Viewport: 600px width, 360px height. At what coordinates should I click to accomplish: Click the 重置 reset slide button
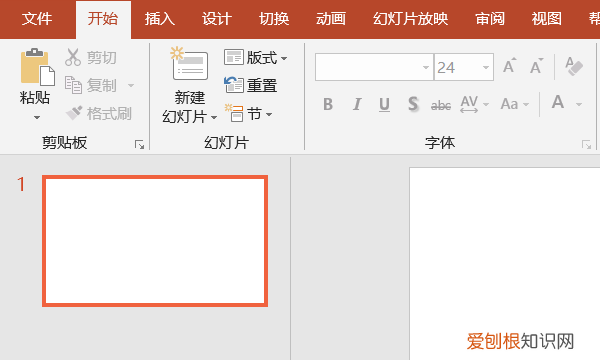pyautogui.click(x=251, y=85)
